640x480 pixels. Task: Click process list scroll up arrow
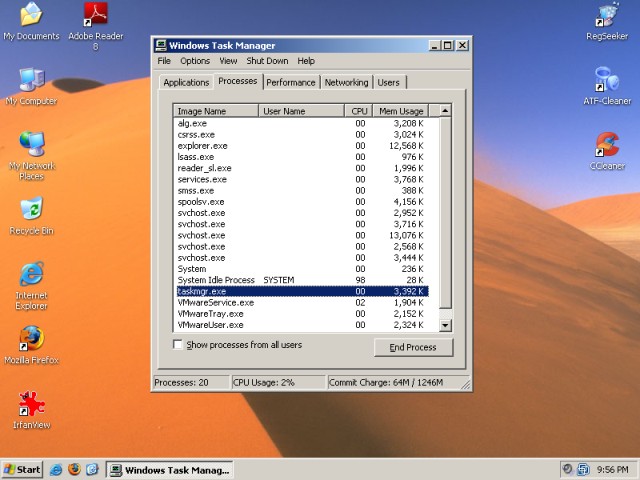tap(445, 110)
